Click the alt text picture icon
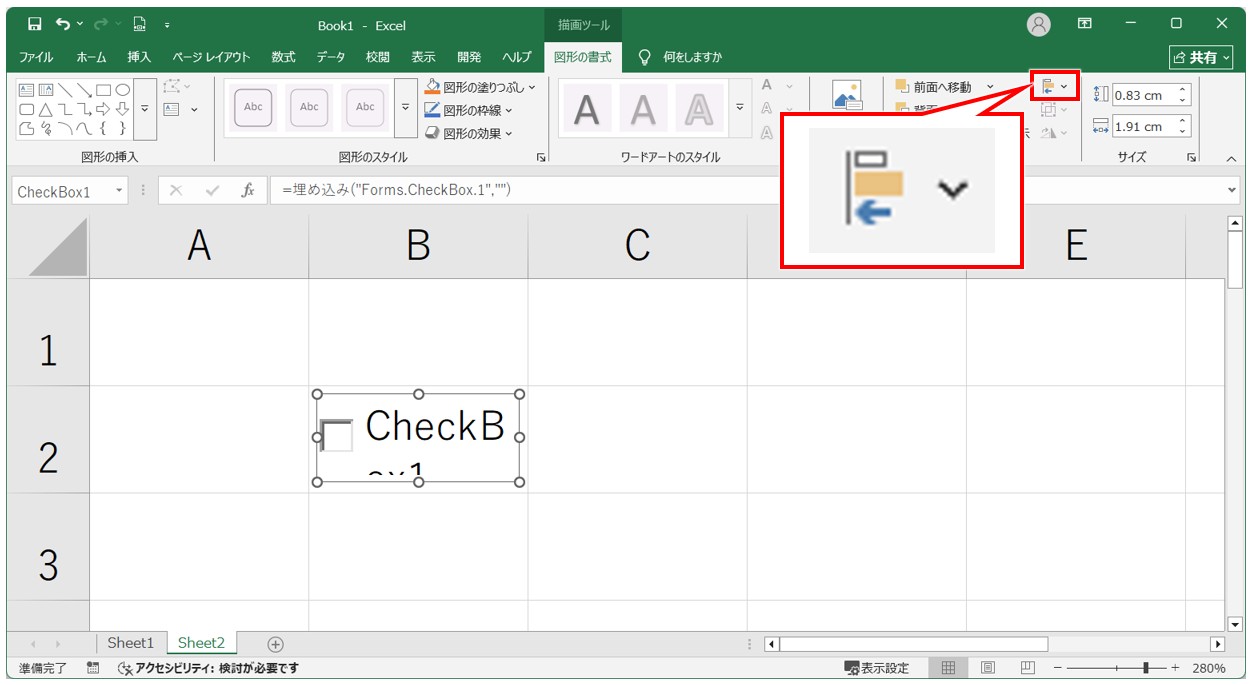The width and height of the screenshot is (1253, 685). click(847, 95)
